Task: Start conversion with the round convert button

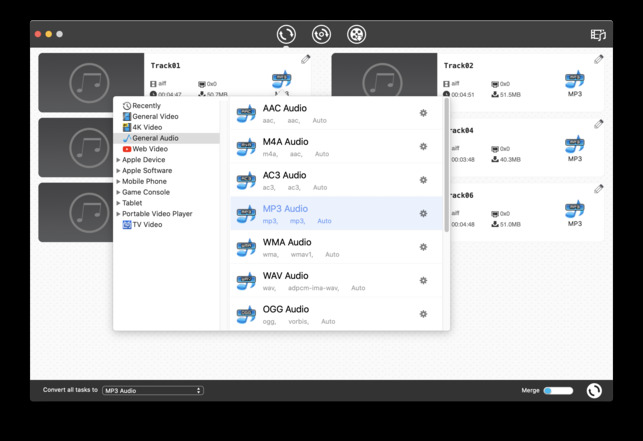Action: click(594, 391)
